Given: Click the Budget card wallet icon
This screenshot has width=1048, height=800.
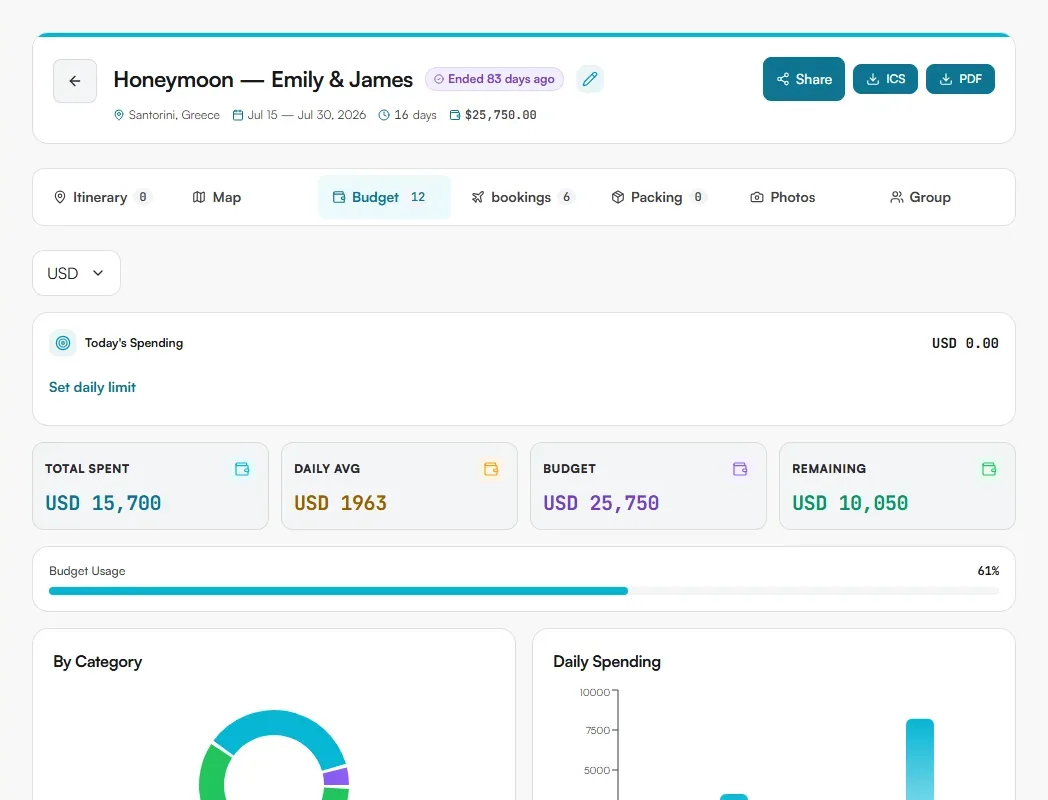Looking at the screenshot, I should tap(740, 469).
